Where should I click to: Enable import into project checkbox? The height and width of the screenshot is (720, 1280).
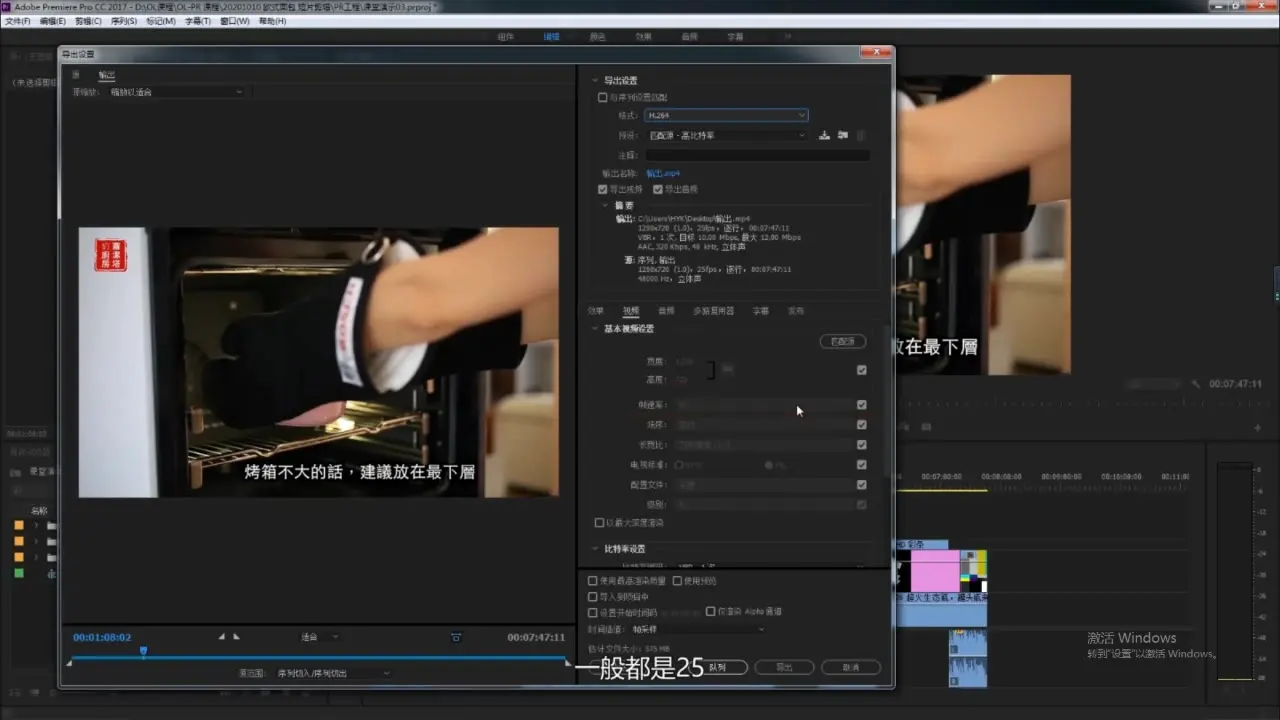click(x=592, y=597)
